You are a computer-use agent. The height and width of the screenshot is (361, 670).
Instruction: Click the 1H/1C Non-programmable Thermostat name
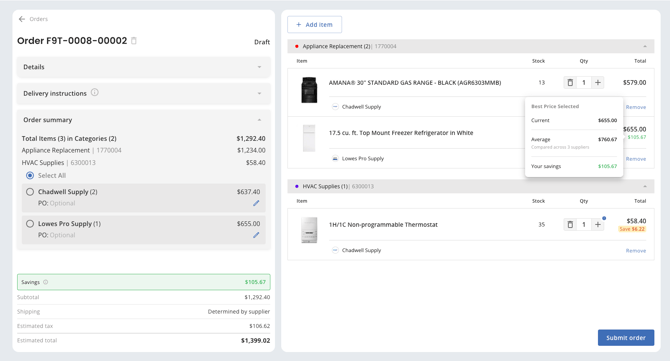point(383,225)
